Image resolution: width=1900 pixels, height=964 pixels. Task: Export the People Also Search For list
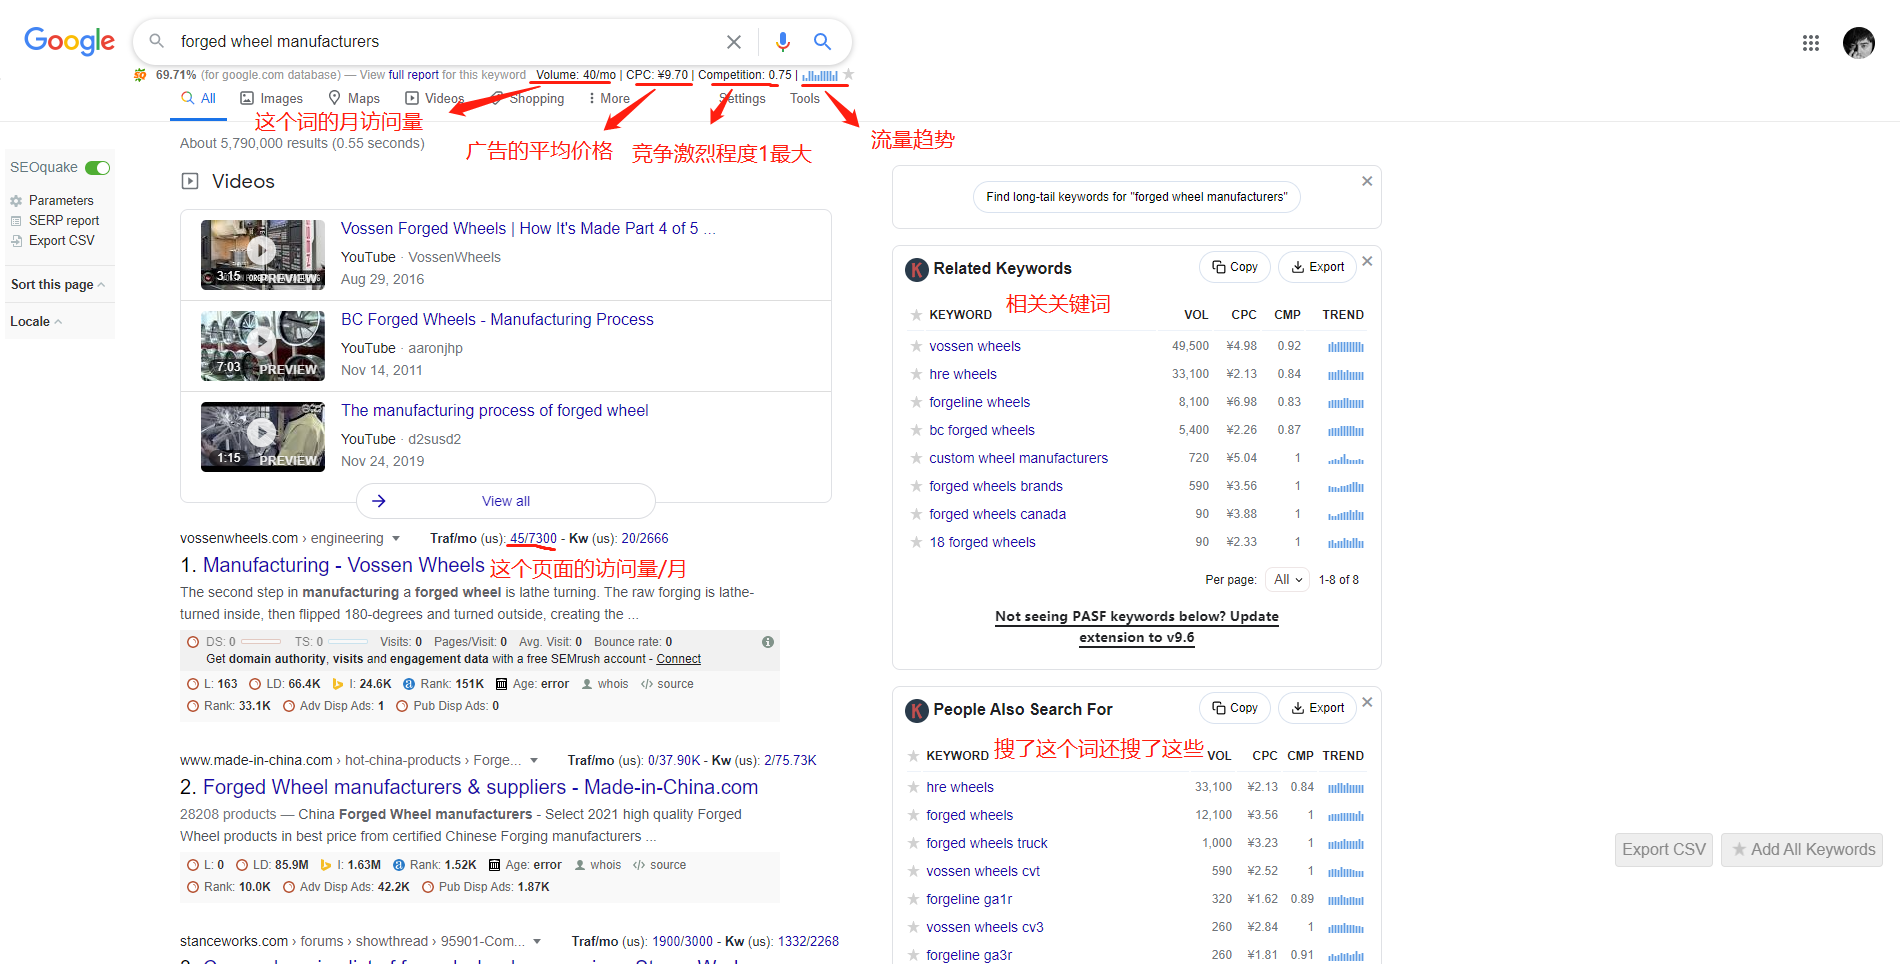1317,708
